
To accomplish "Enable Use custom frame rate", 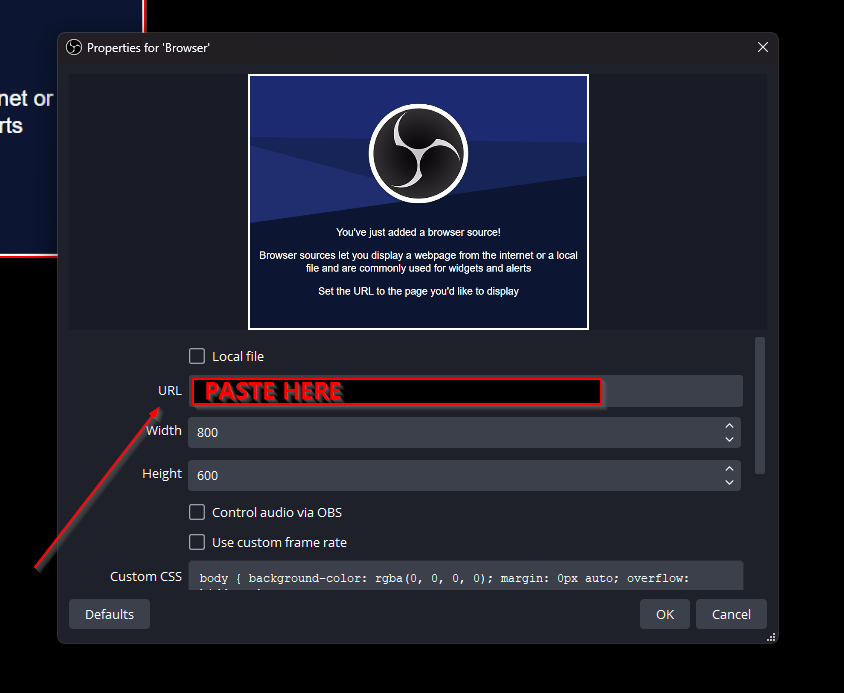I will tap(197, 542).
